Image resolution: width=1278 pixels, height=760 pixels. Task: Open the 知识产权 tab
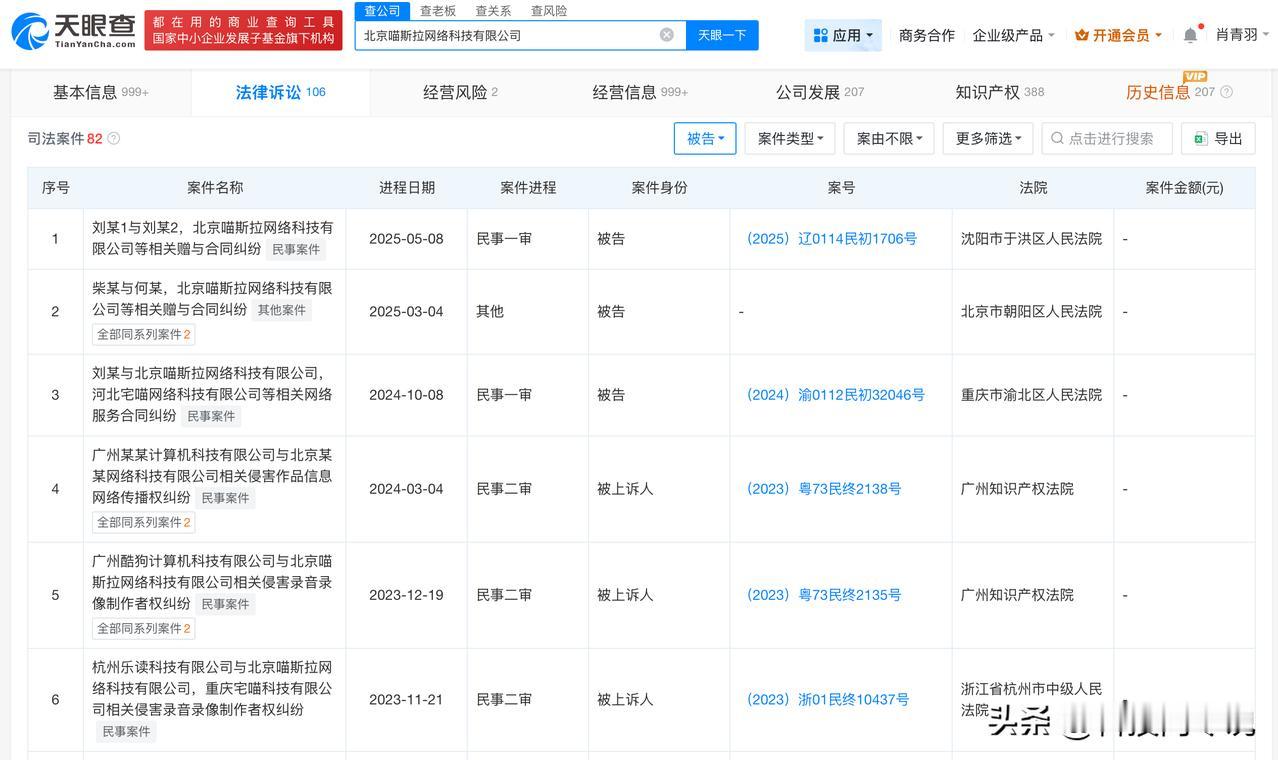[x=1000, y=92]
